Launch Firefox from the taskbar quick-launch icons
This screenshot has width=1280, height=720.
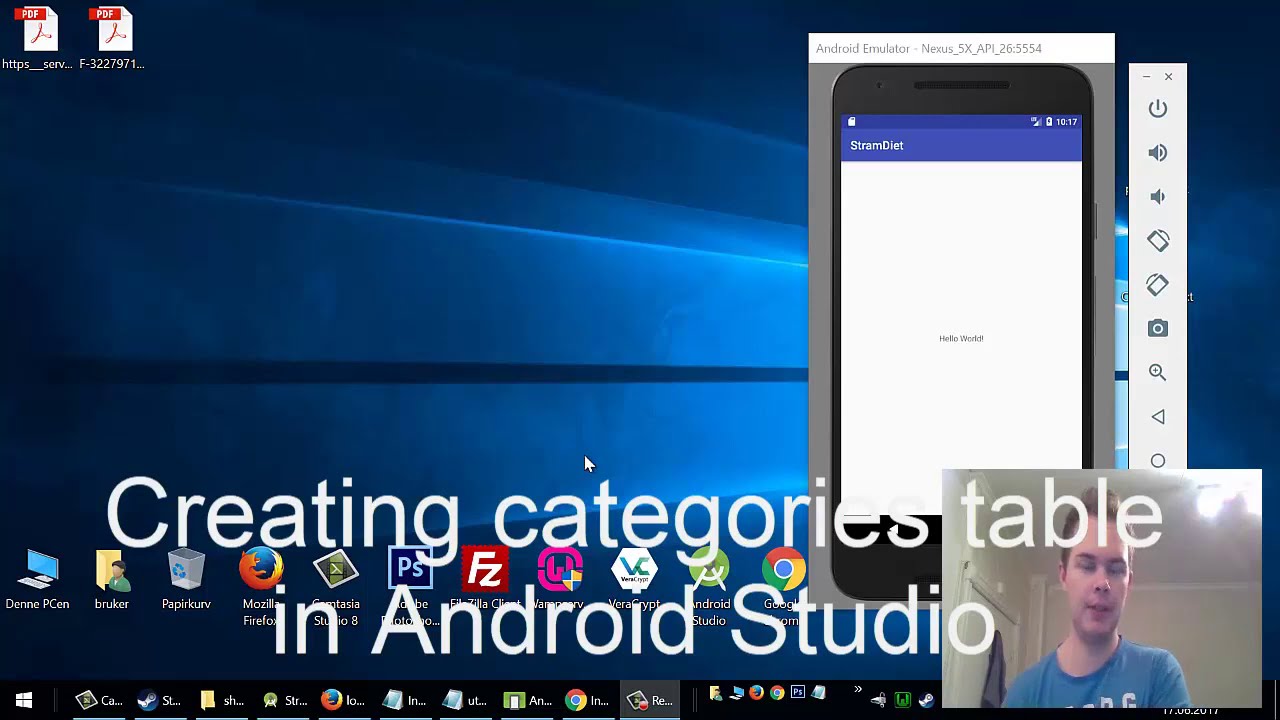[x=756, y=692]
